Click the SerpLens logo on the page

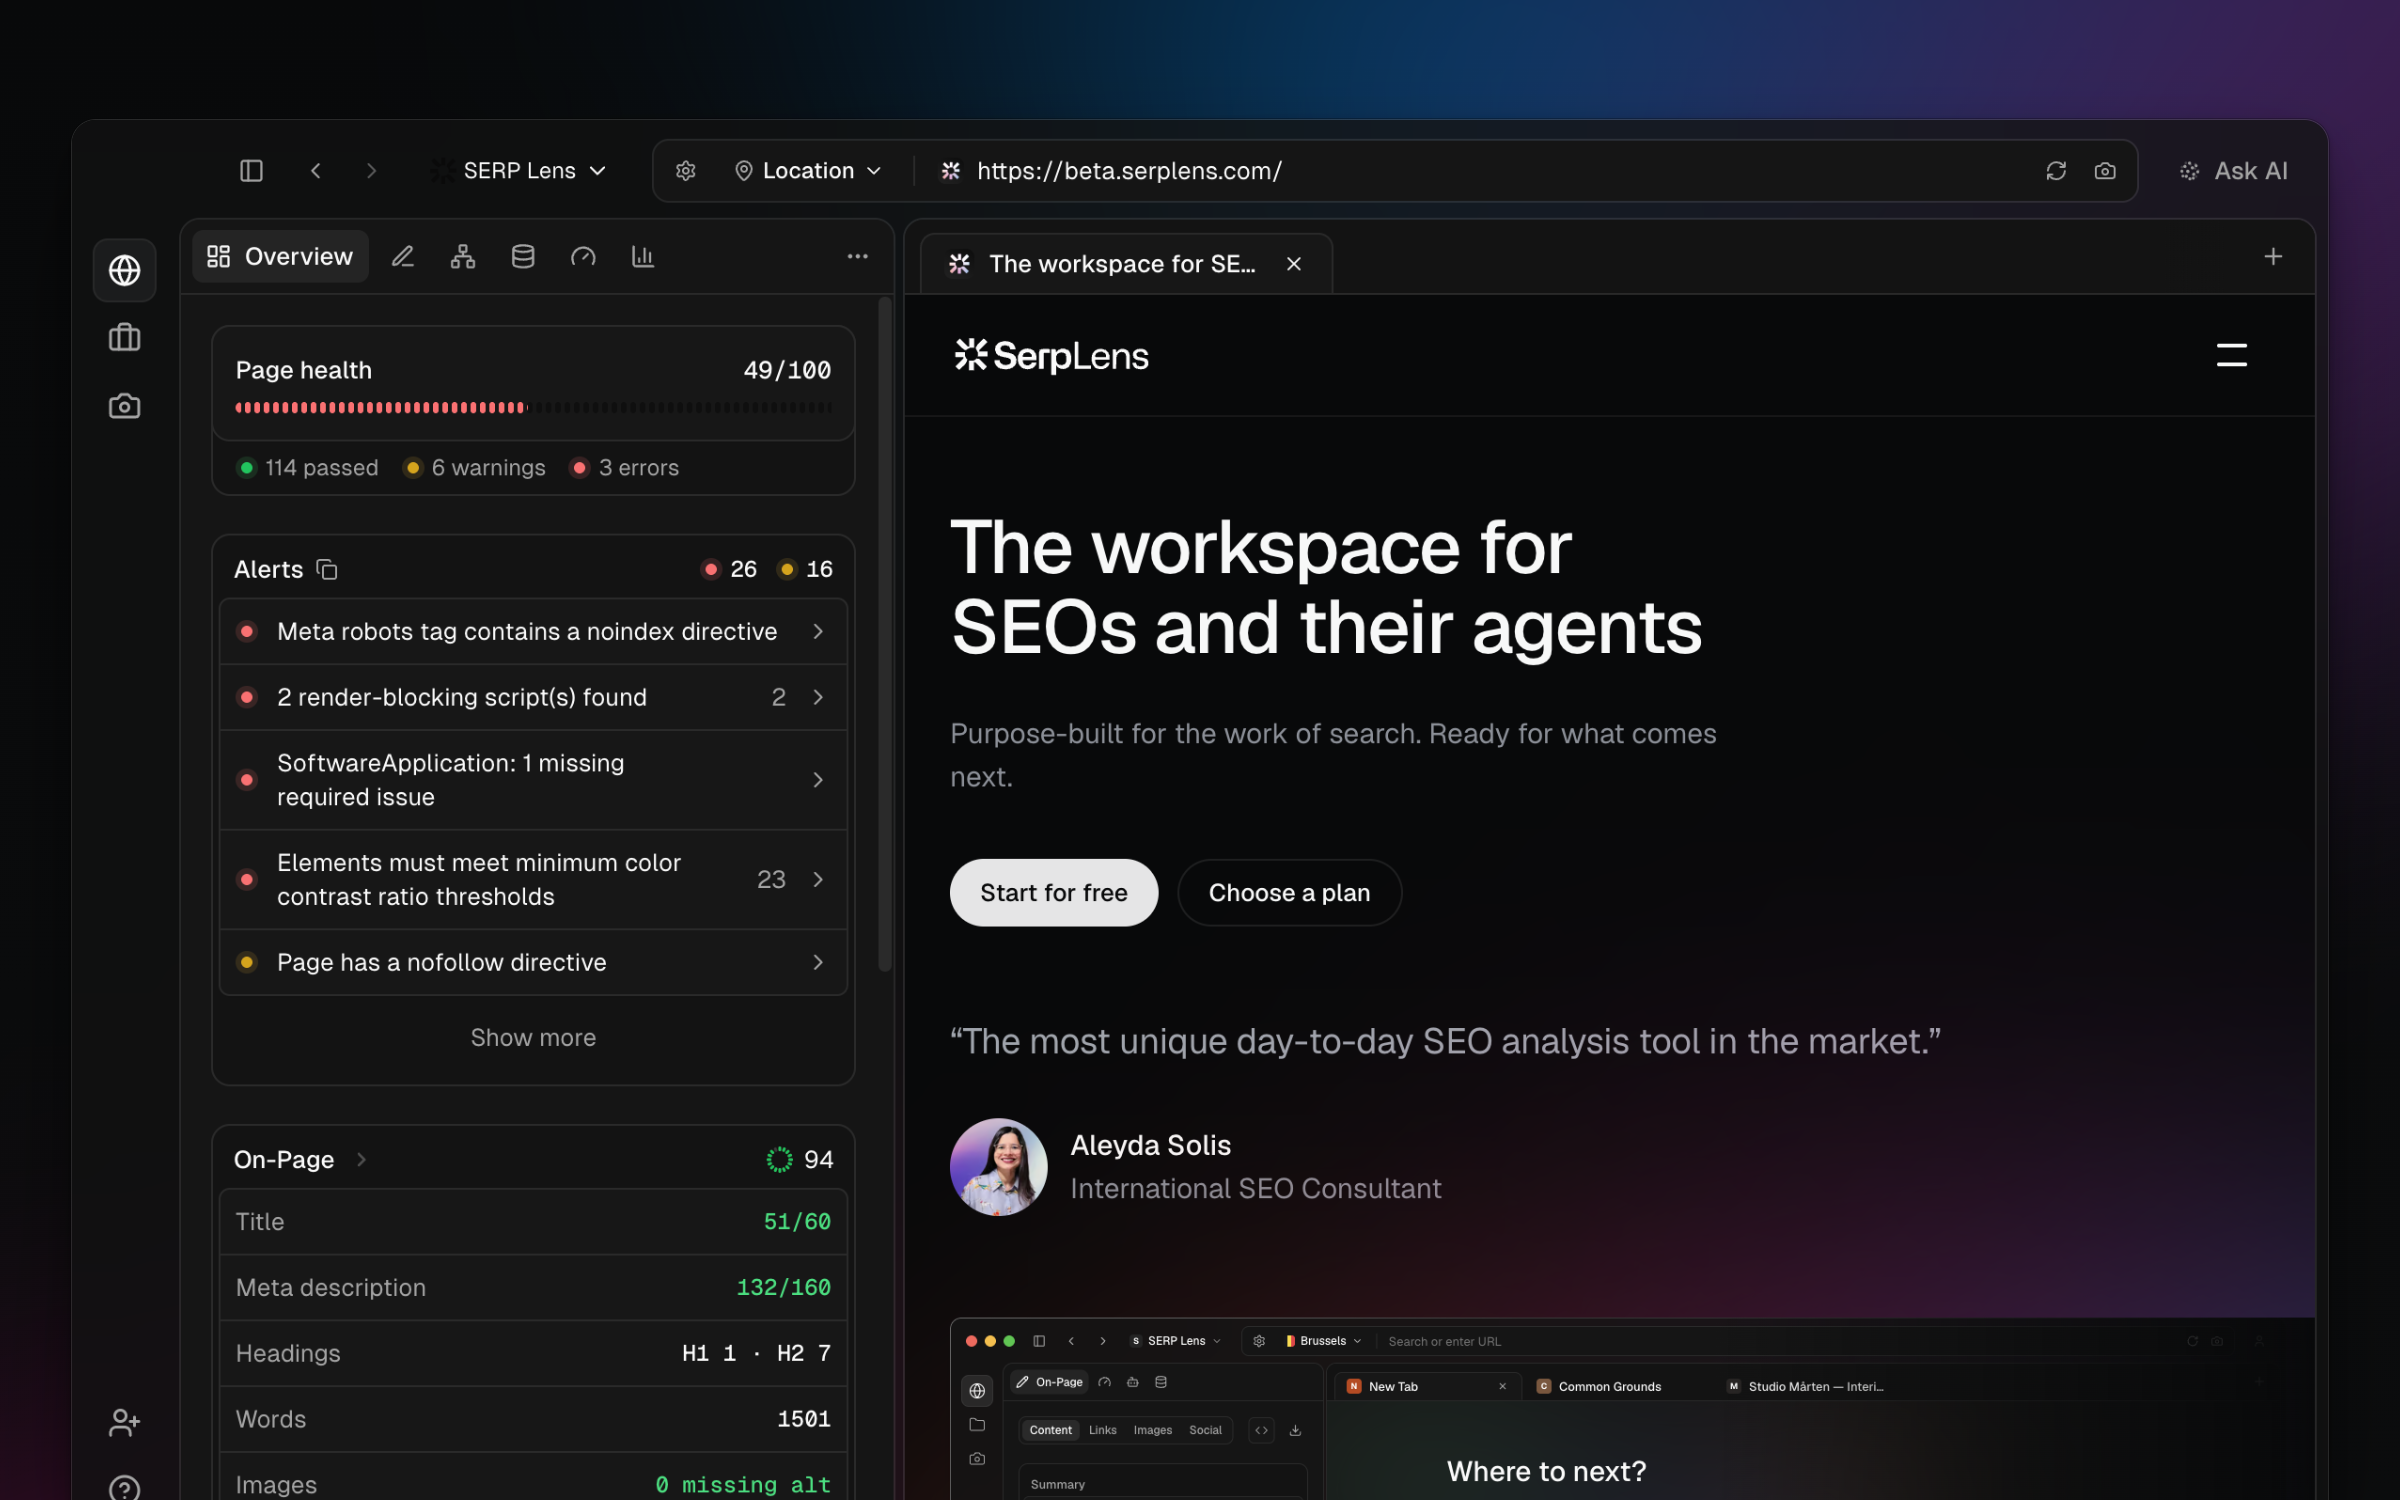click(1051, 355)
